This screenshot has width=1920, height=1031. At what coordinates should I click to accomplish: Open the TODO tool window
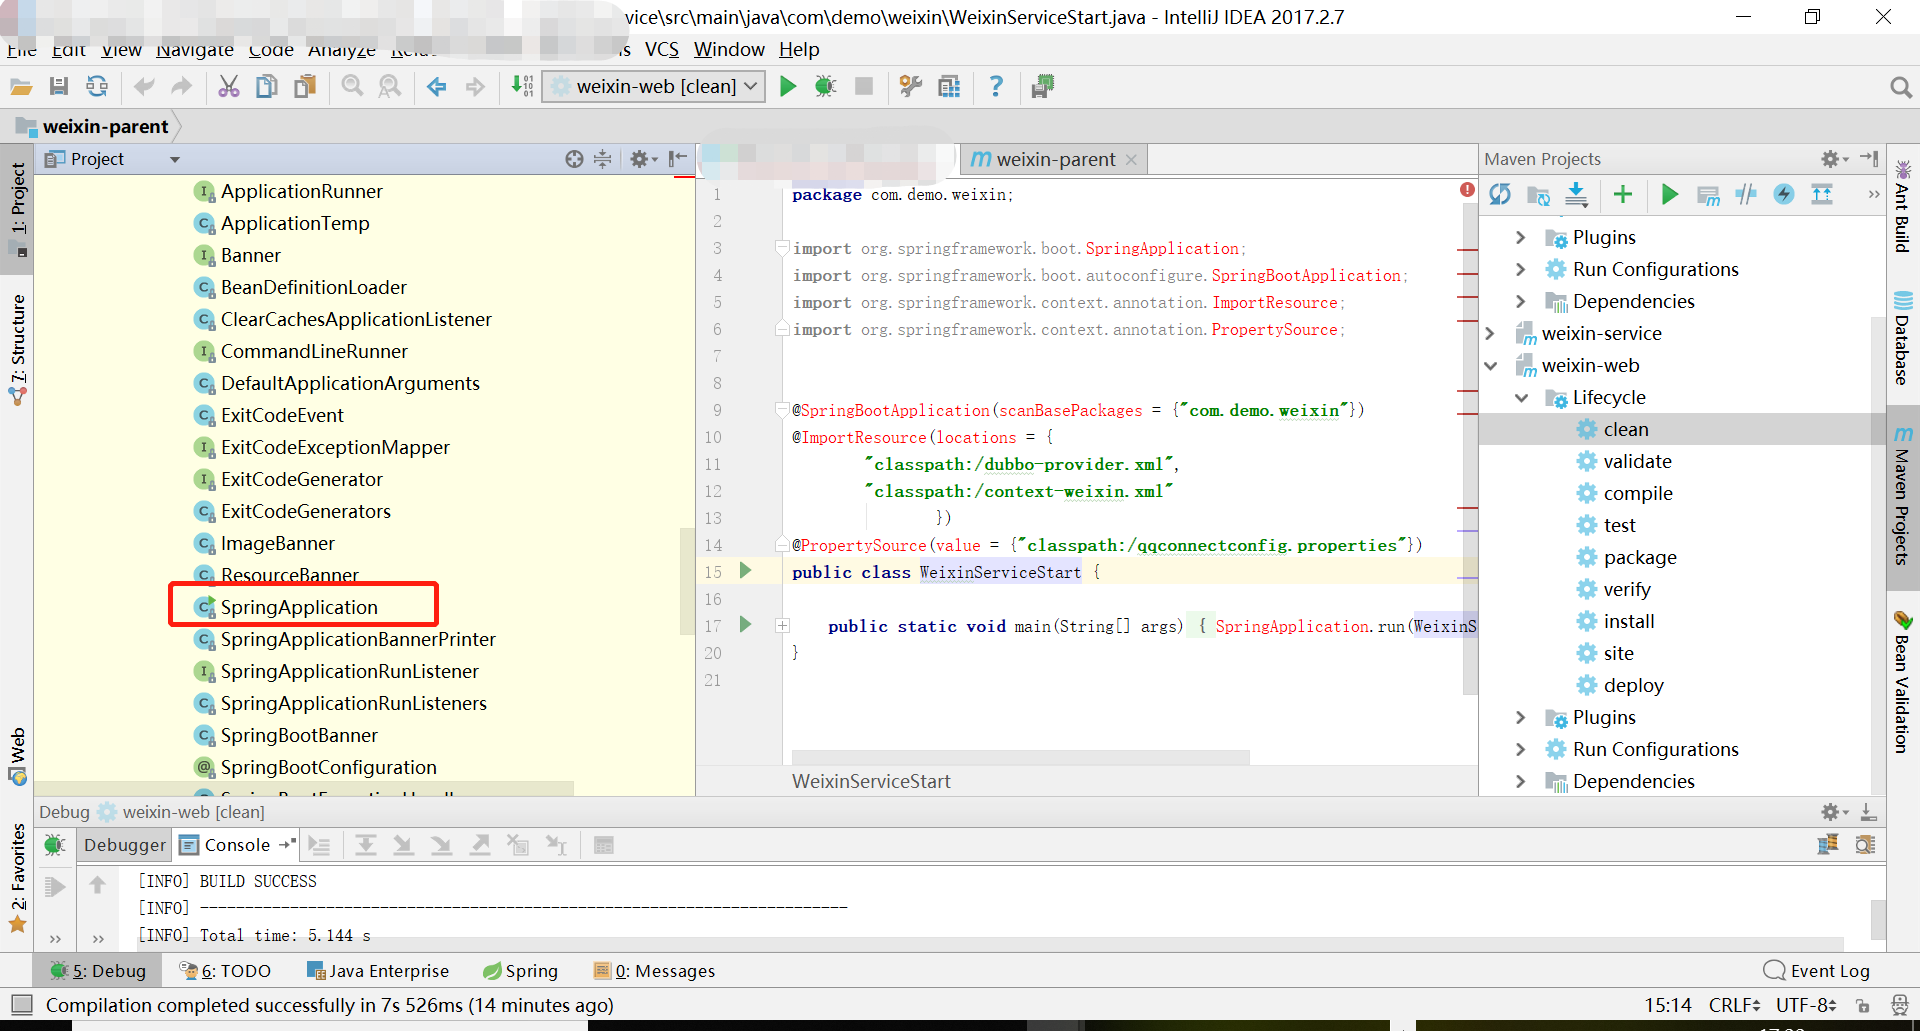[x=225, y=971]
